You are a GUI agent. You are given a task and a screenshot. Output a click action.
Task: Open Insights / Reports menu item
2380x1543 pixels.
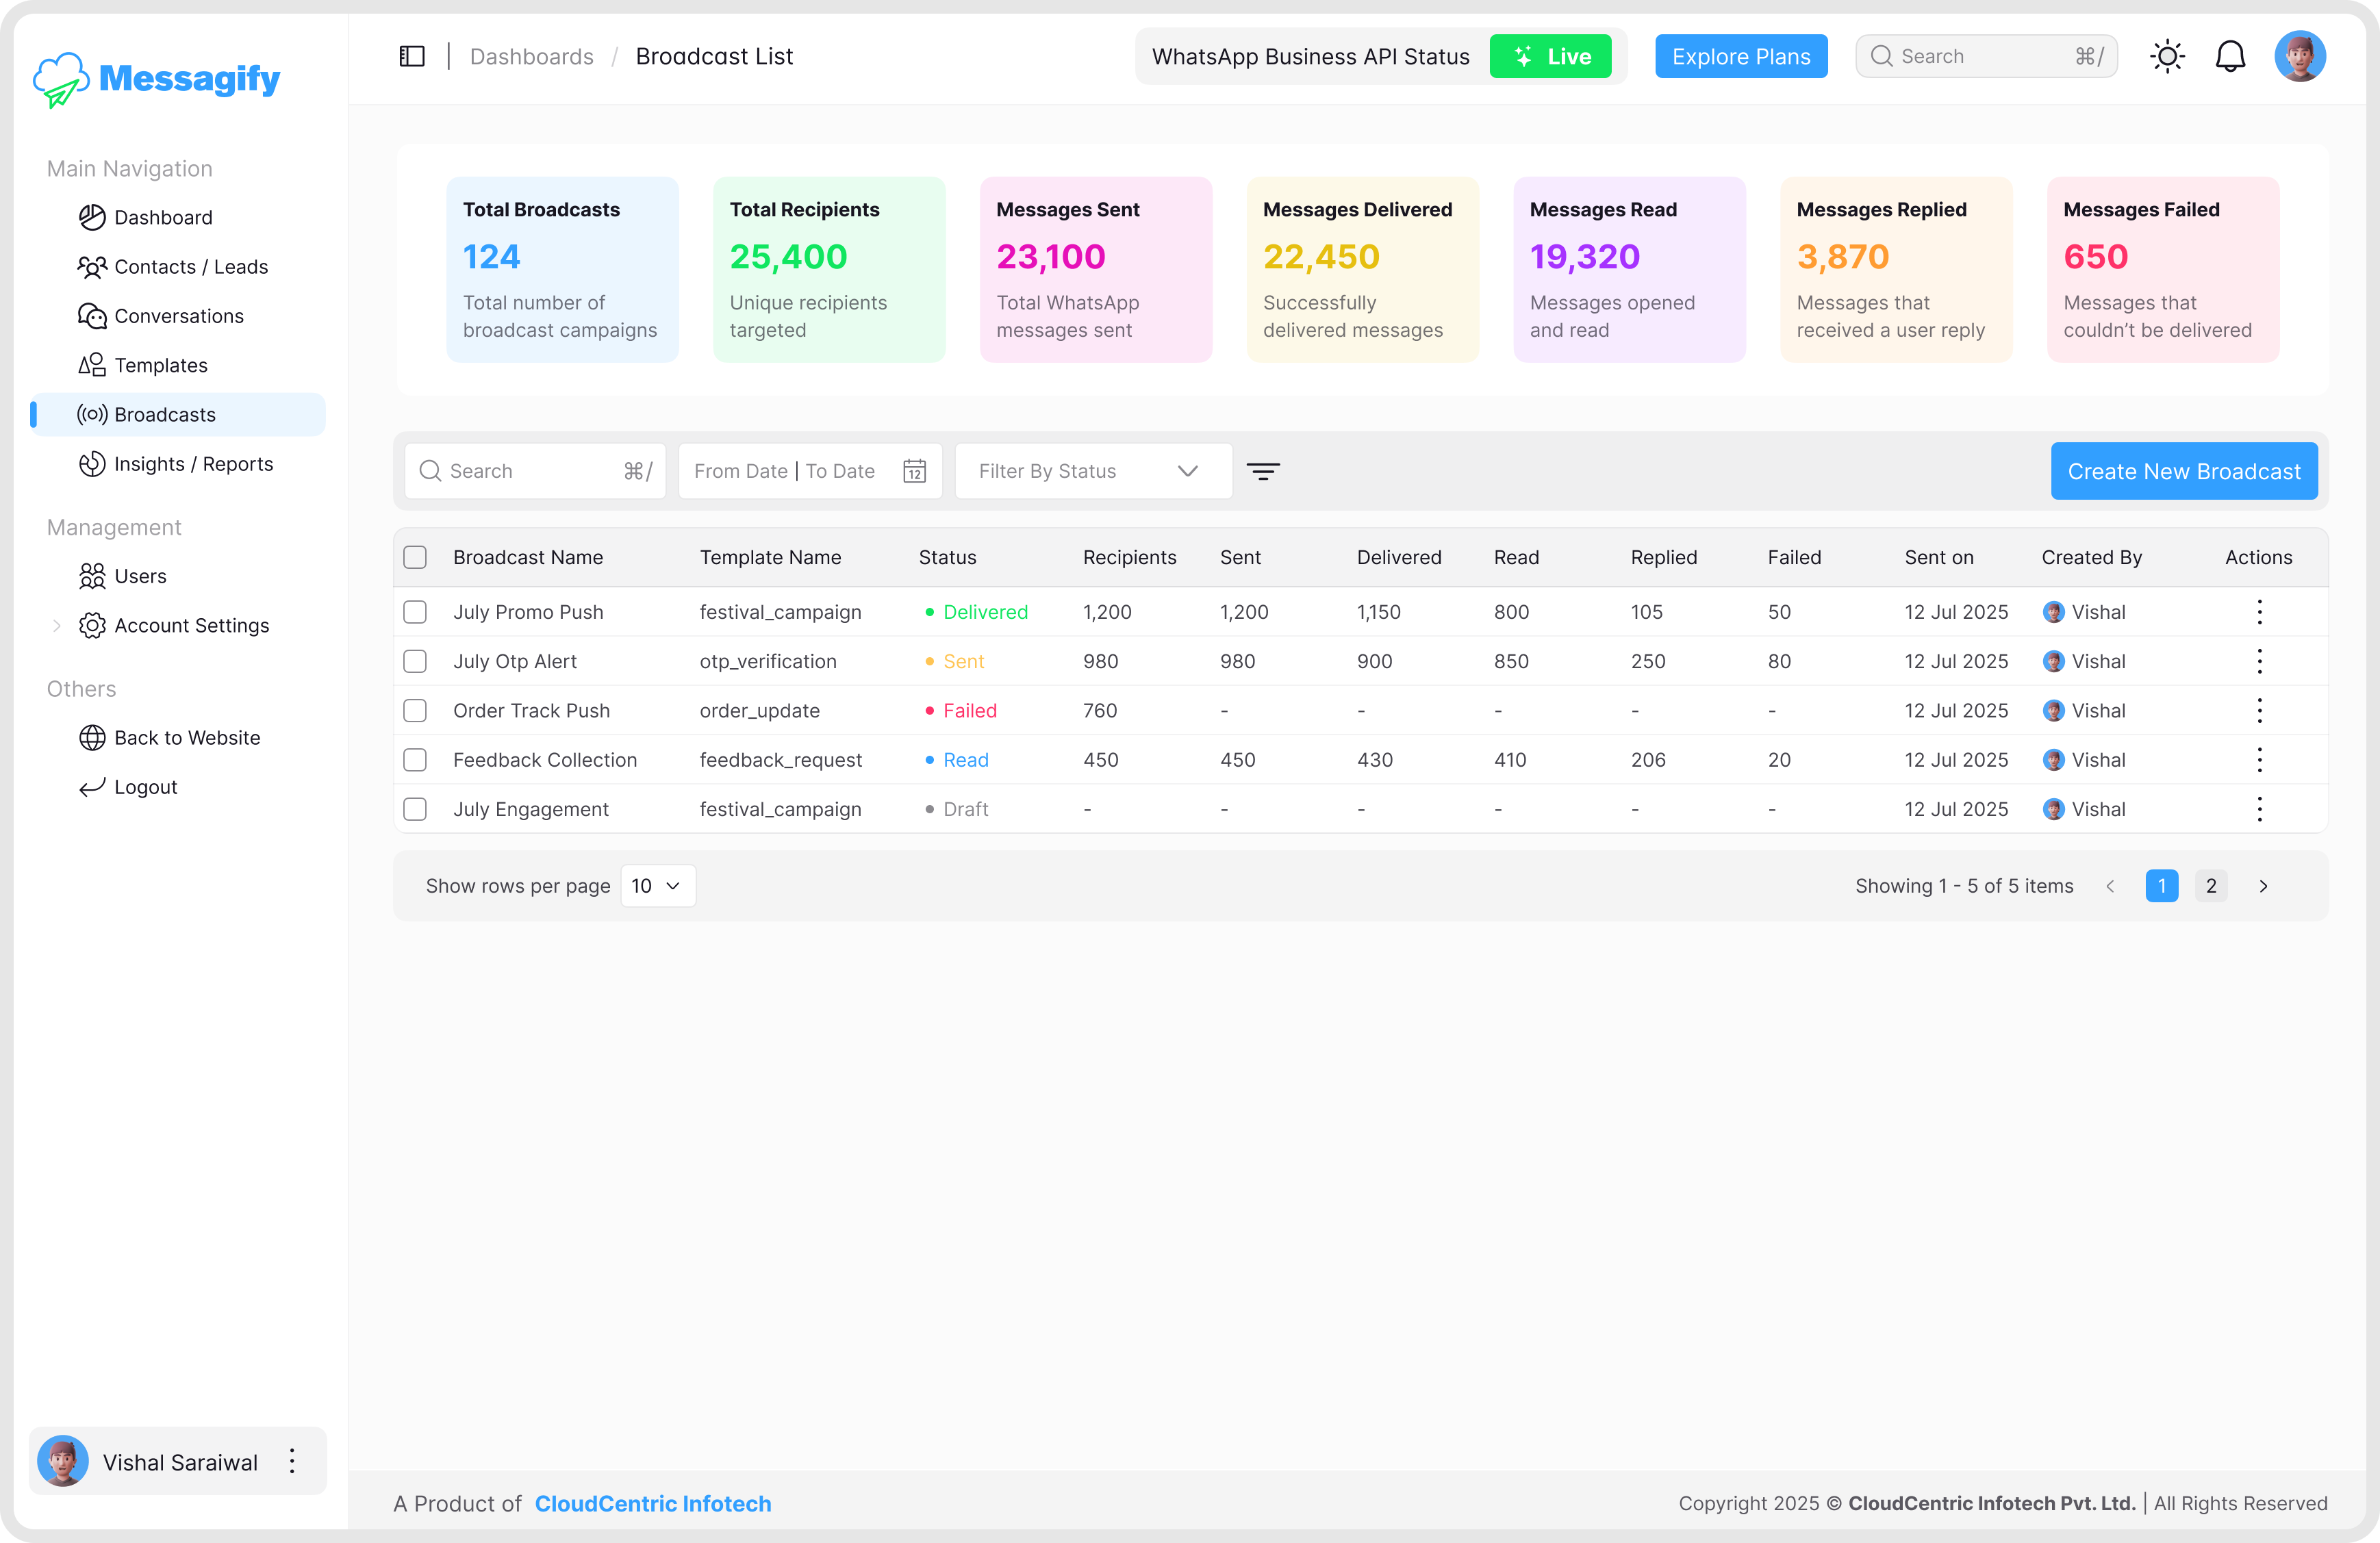click(193, 464)
